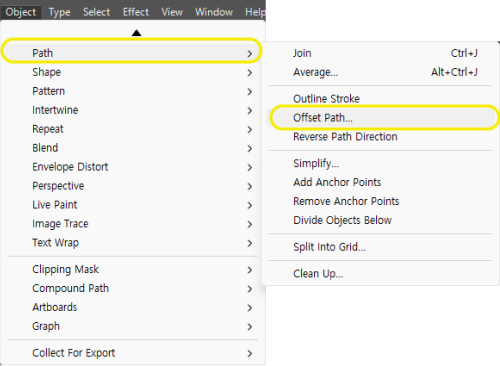The image size is (500, 366).
Task: Choose Average... from Path submenu
Action: [380, 72]
